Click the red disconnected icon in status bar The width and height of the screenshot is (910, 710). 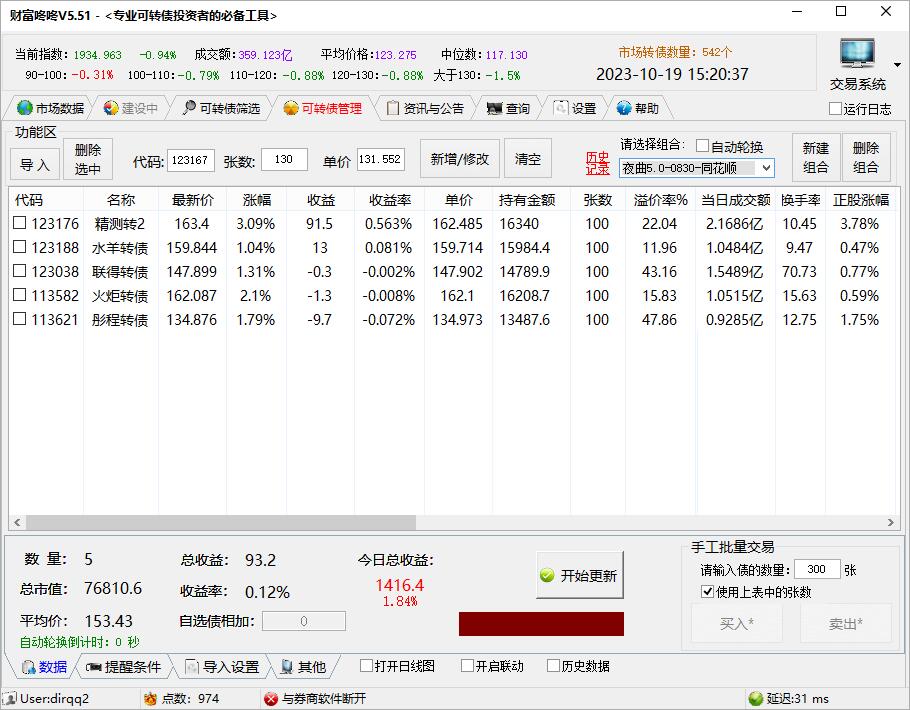(x=270, y=699)
